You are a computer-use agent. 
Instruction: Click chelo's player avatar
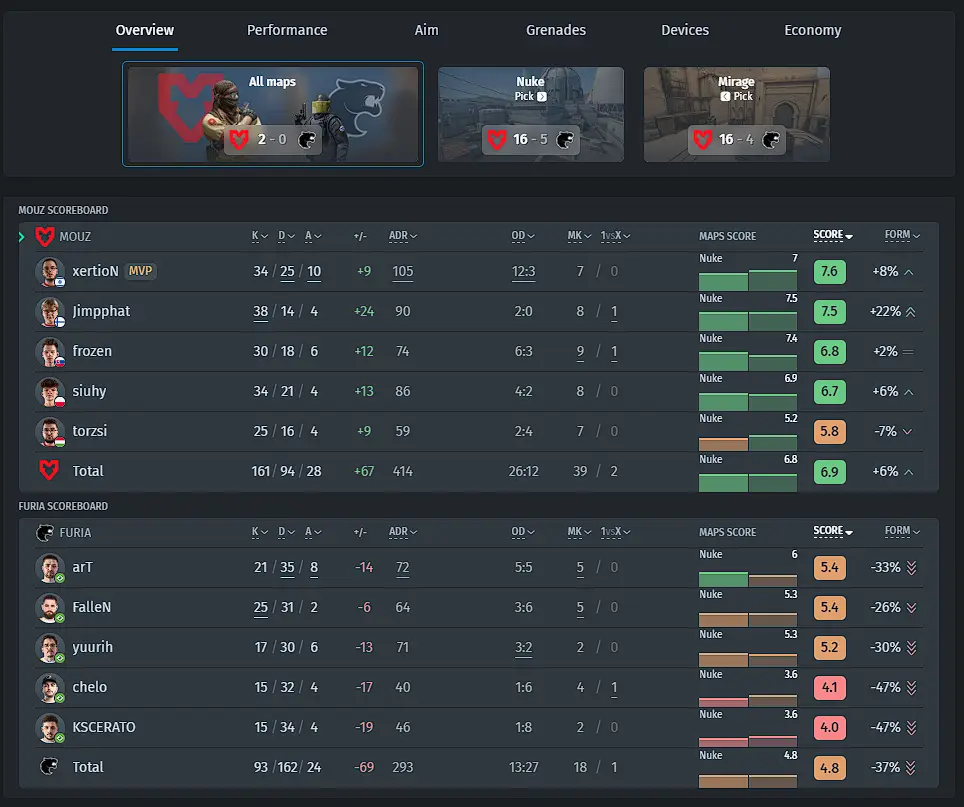pos(50,687)
